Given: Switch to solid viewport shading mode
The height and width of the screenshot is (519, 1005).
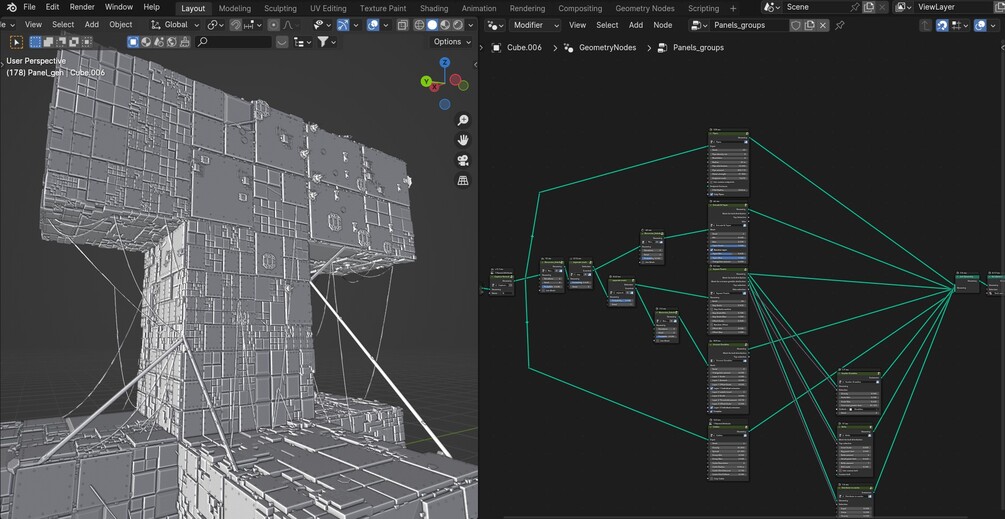Looking at the screenshot, I should (432, 25).
